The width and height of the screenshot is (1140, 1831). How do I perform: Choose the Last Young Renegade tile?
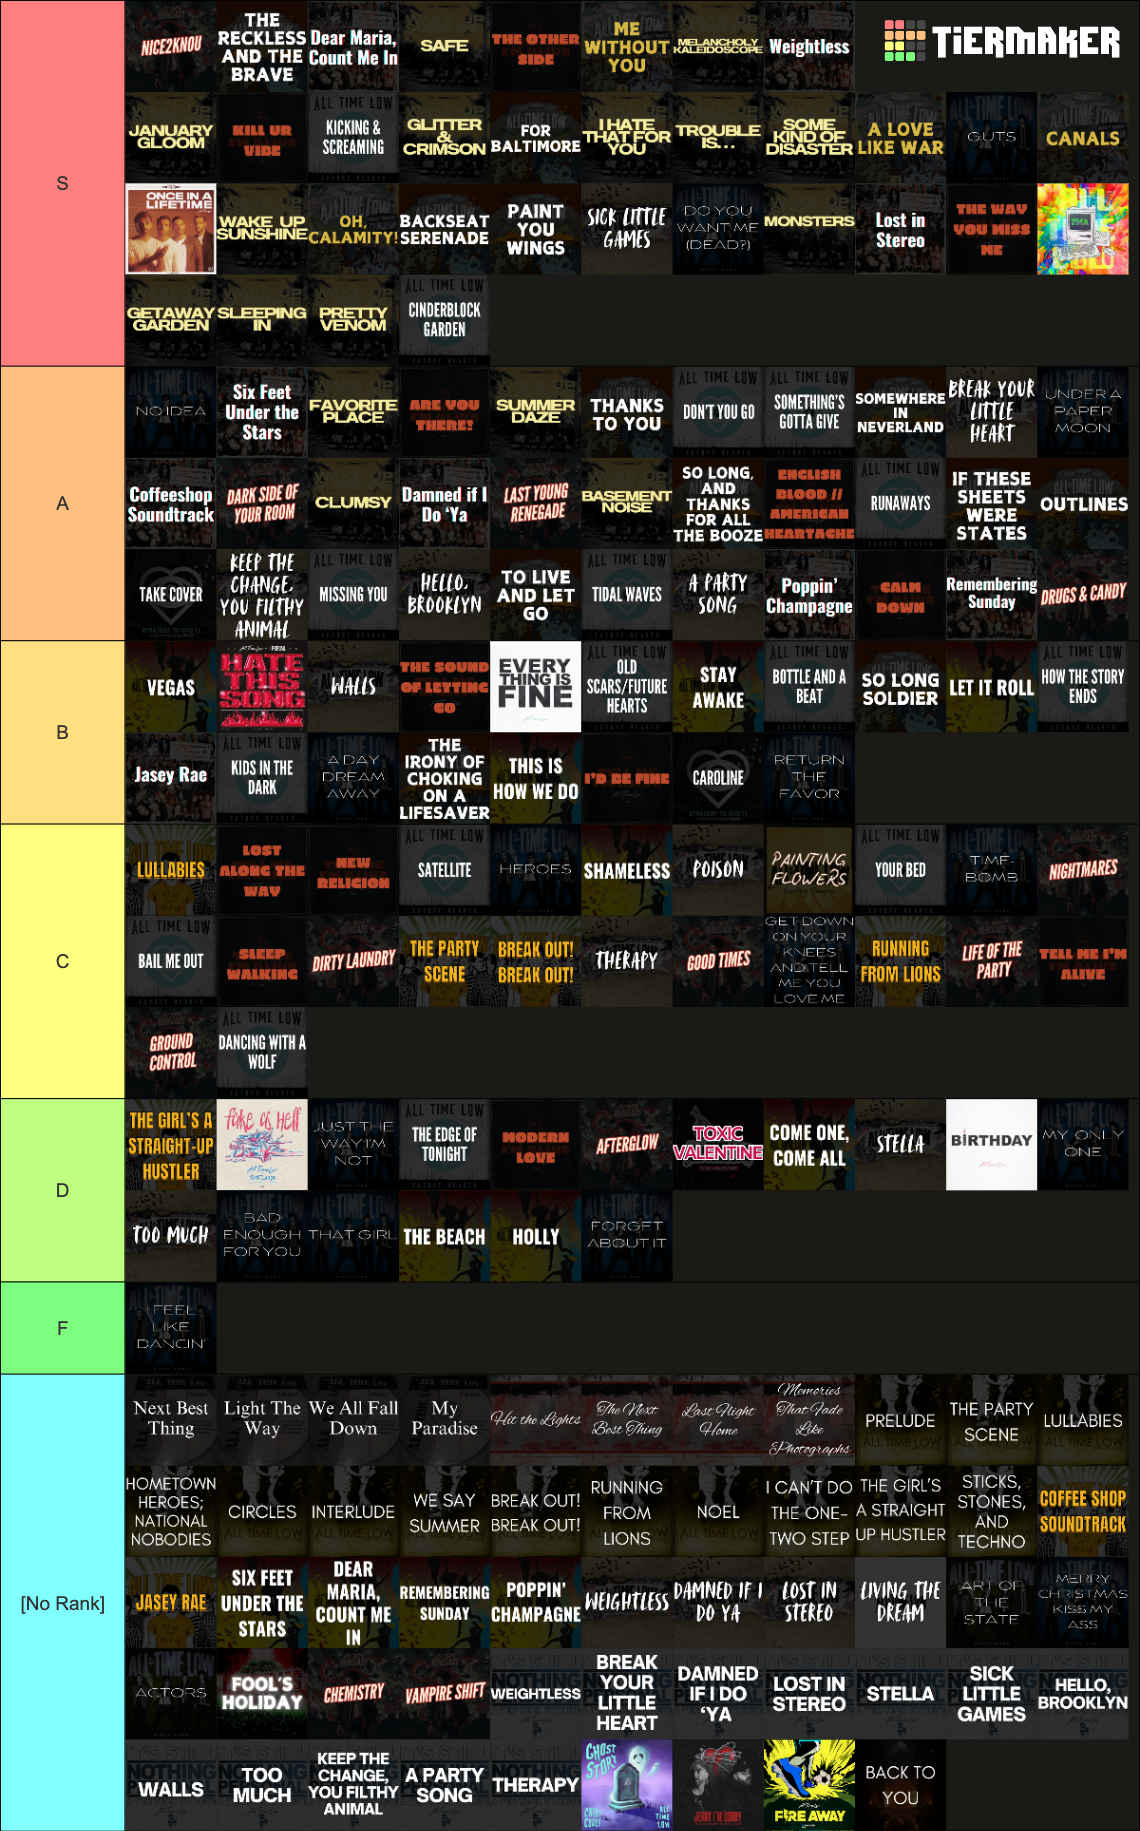pos(535,503)
